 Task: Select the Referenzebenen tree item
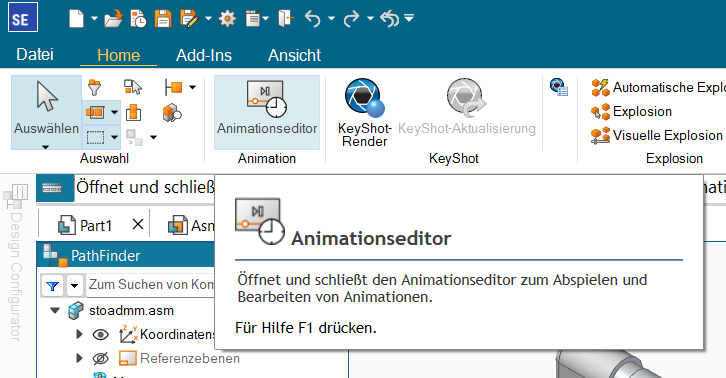tap(190, 359)
